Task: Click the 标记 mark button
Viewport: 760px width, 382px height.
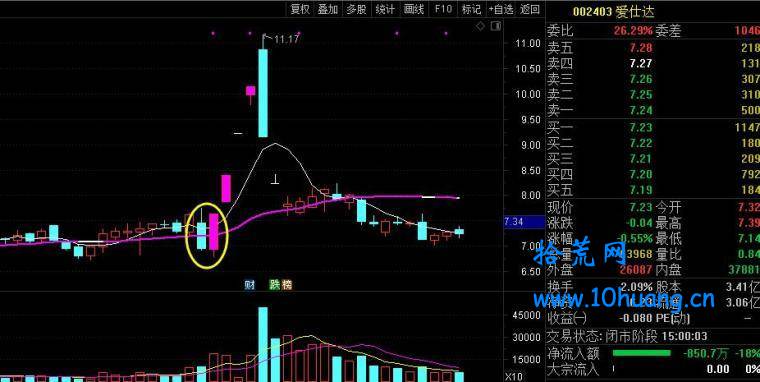Action: tap(471, 9)
